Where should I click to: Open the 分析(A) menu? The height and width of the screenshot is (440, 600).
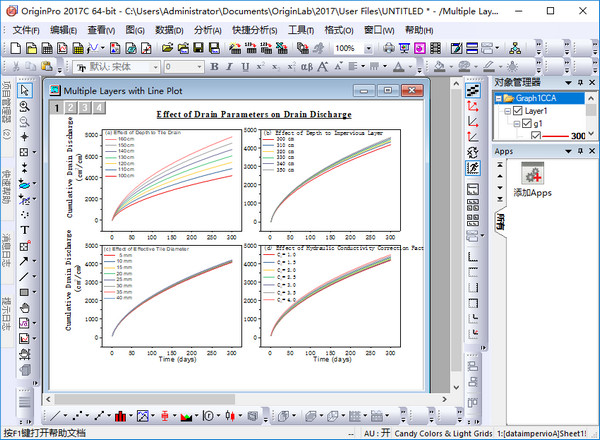(x=207, y=30)
